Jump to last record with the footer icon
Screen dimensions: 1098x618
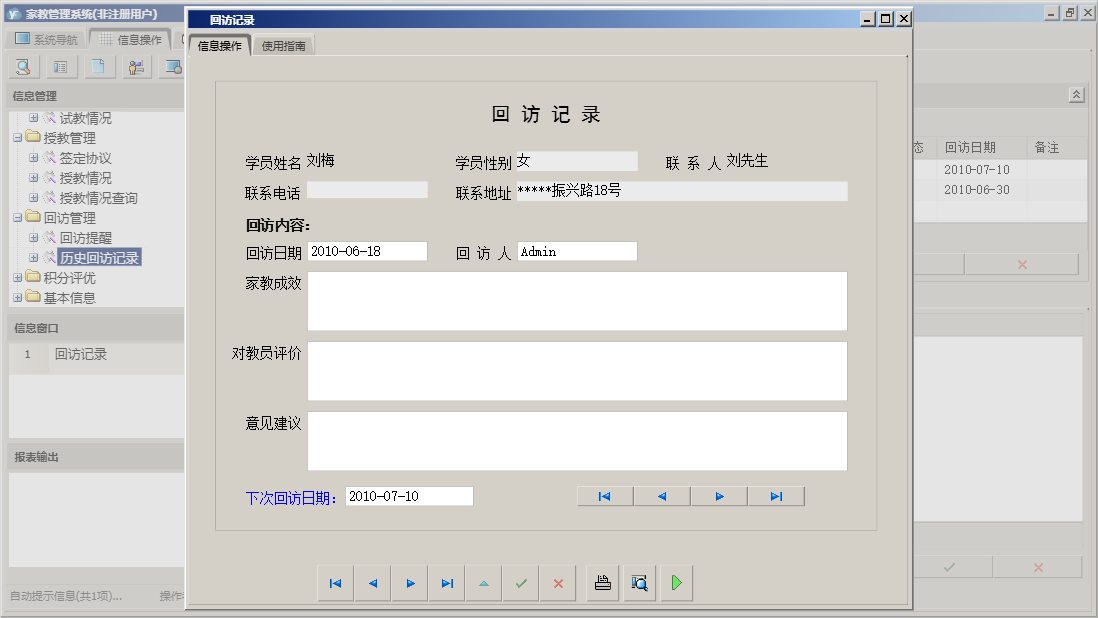point(446,582)
